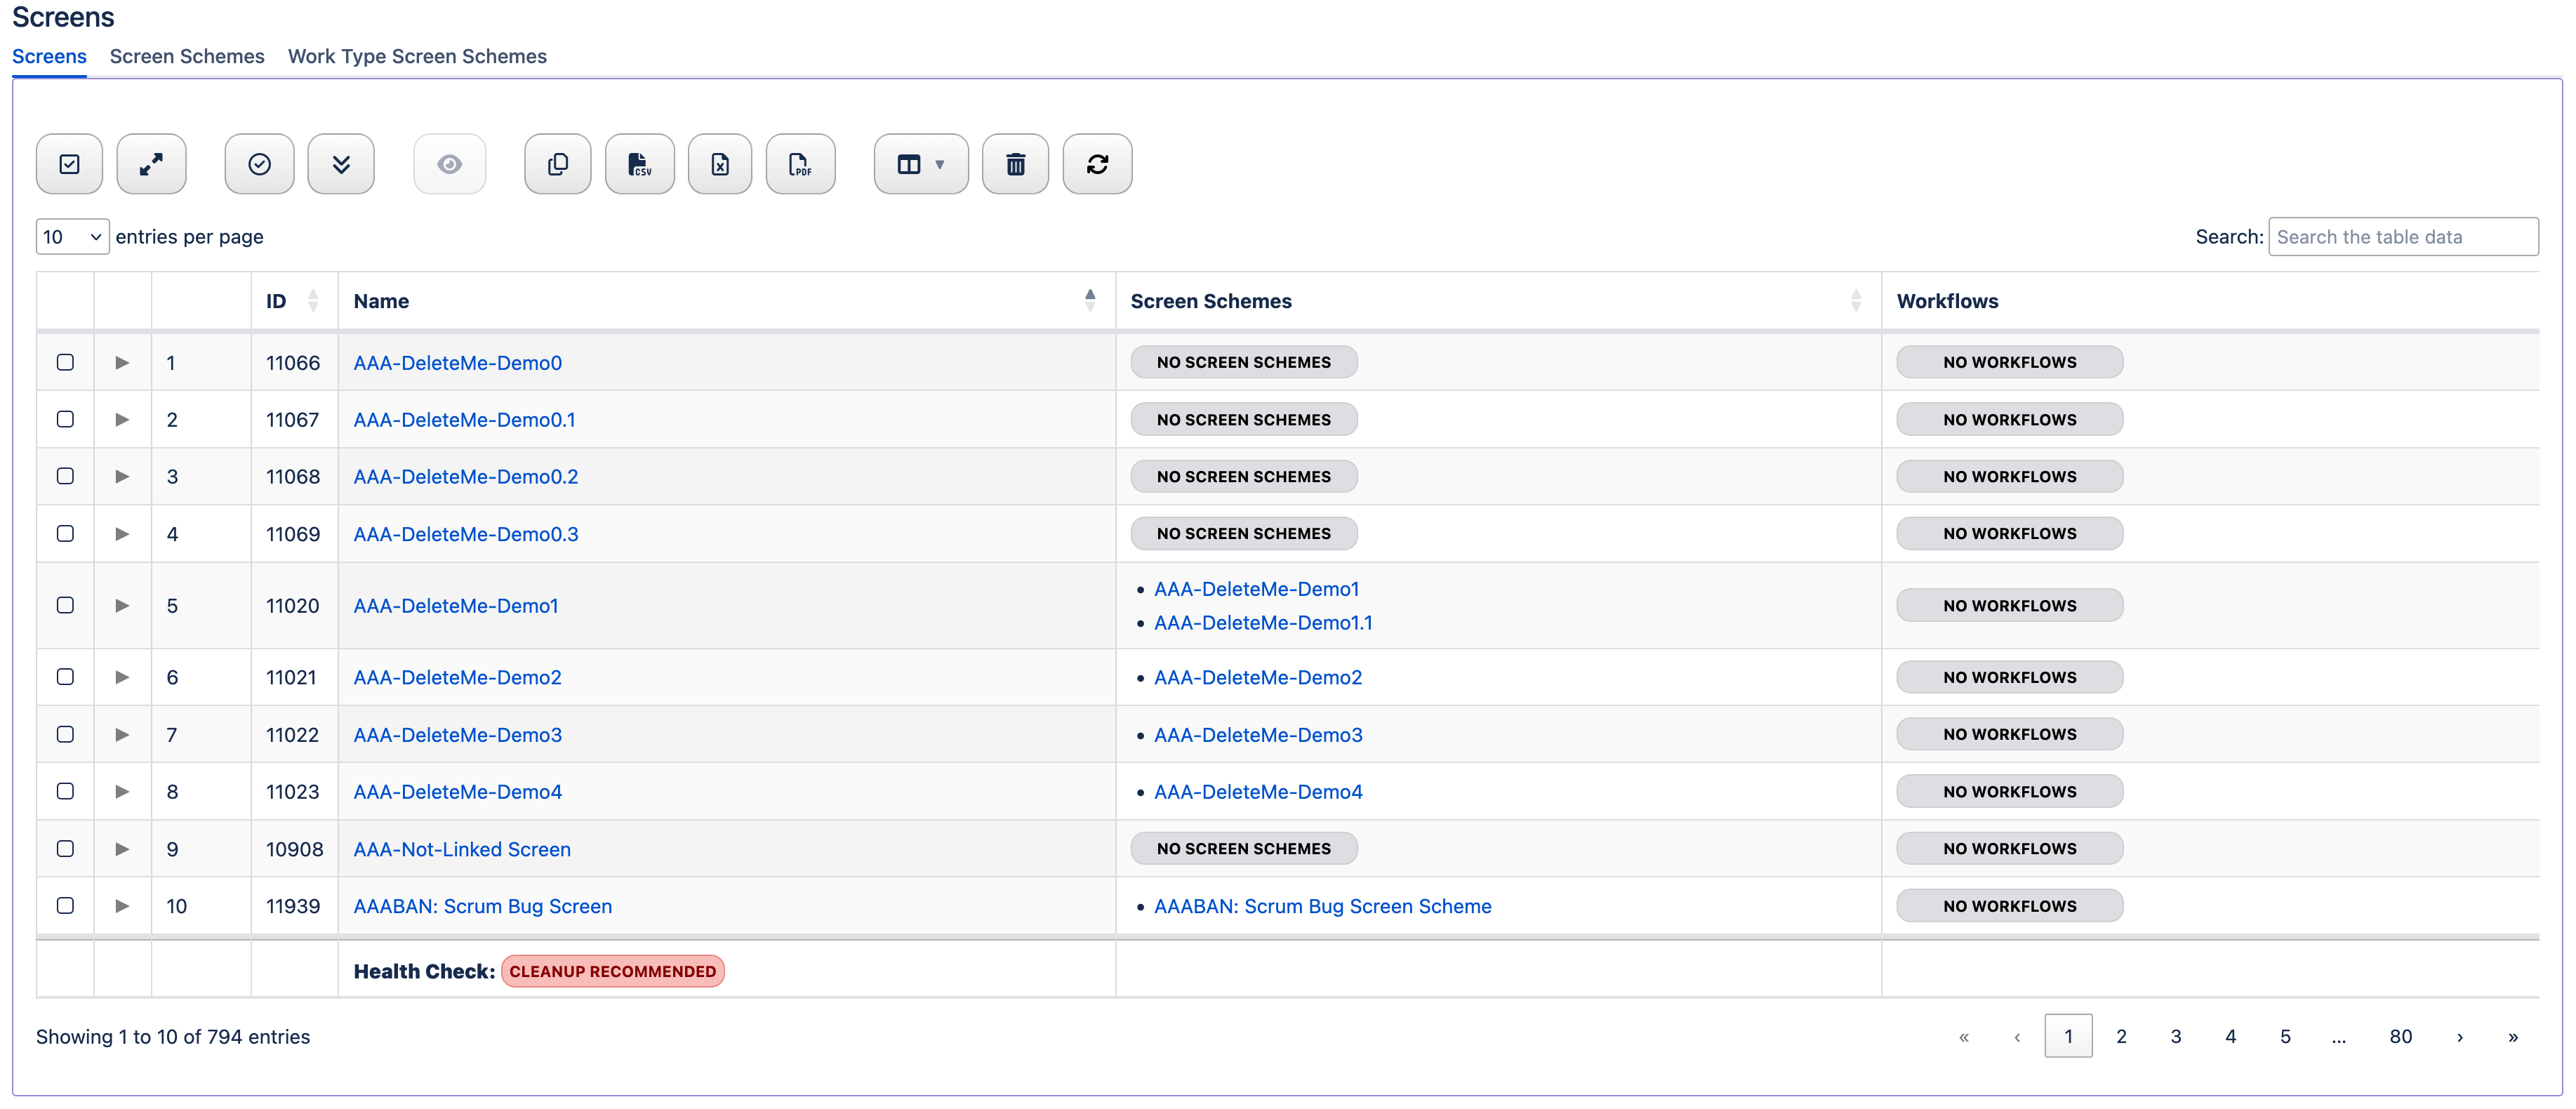2576x1109 pixels.
Task: Switch to the Screen Schemes tab
Action: coord(187,57)
